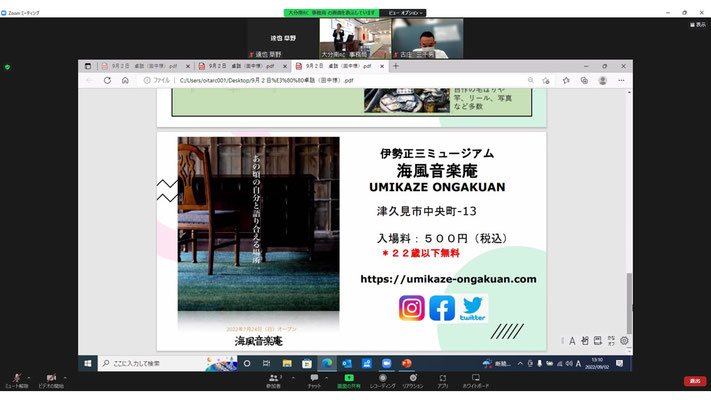Click Zoom recording button
Image resolution: width=711 pixels, height=400 pixels.
[383, 381]
